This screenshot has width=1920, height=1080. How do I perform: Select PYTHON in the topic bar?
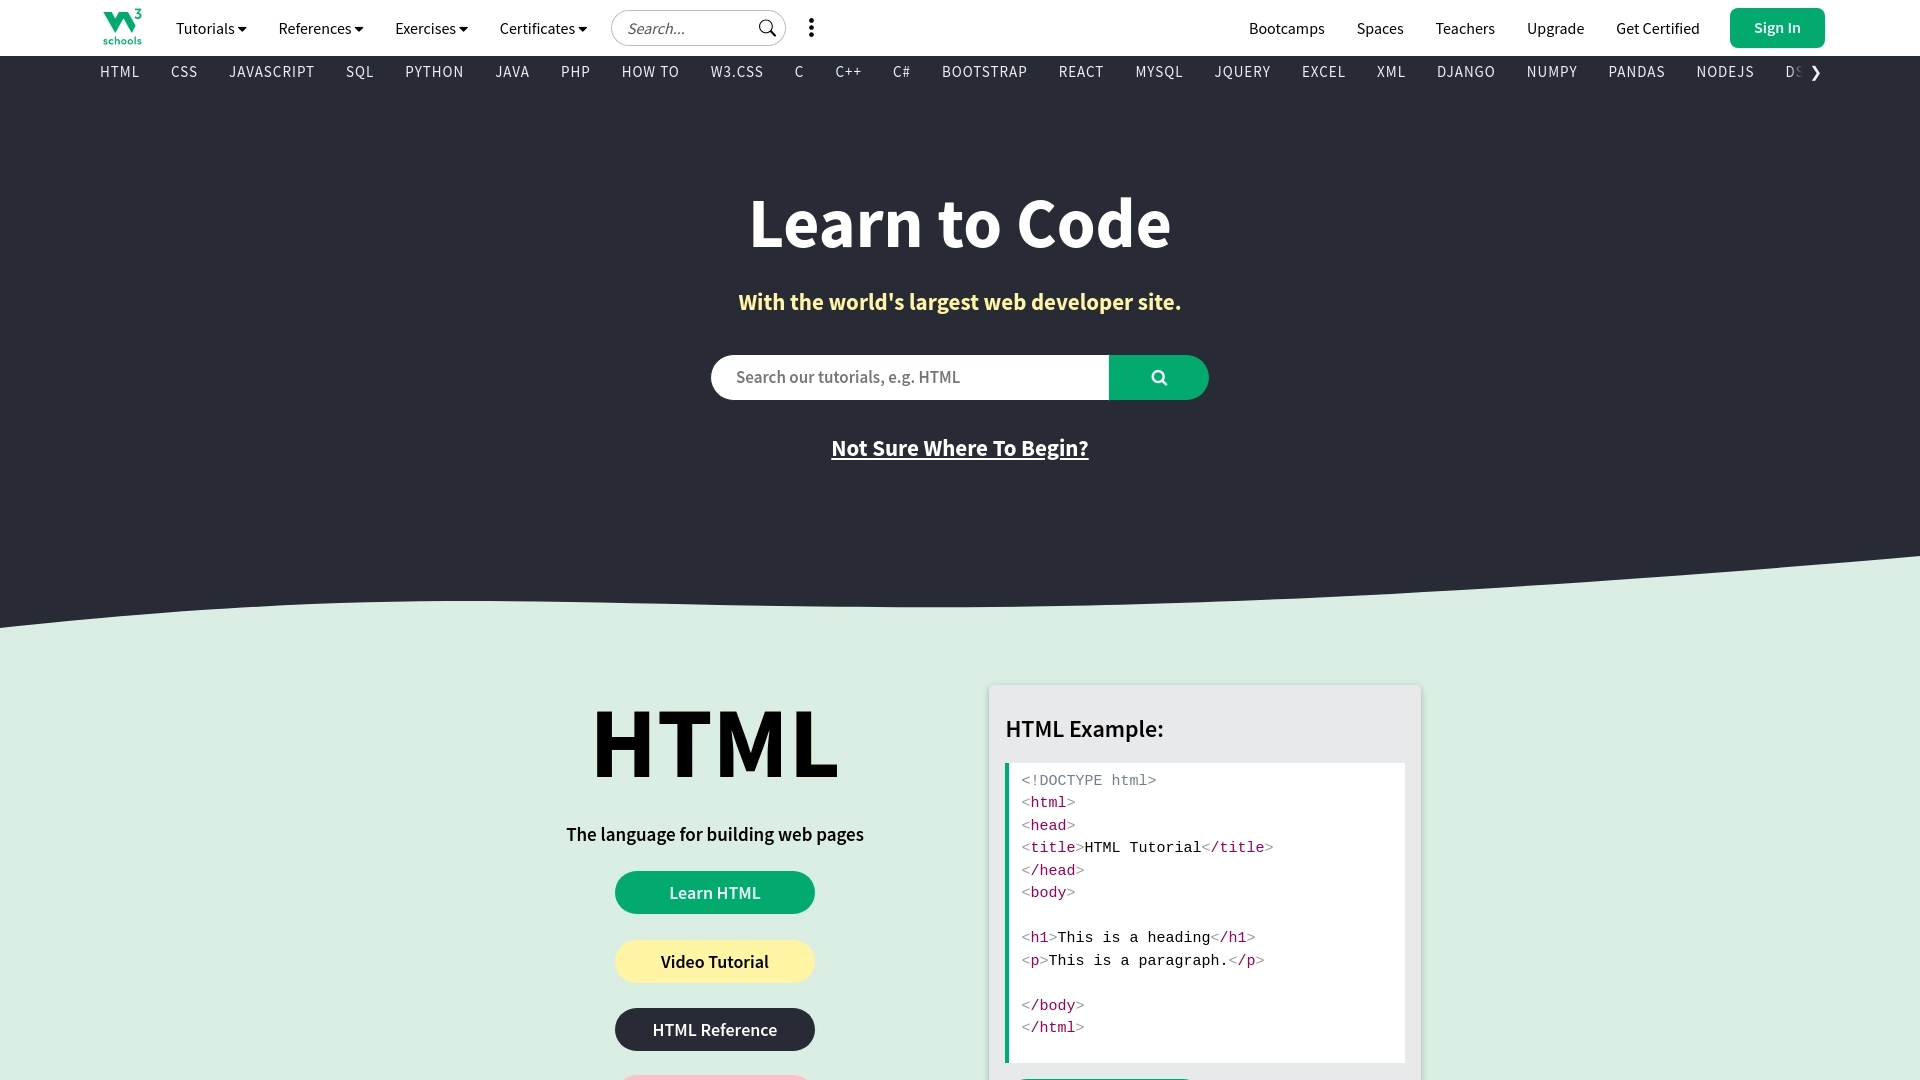(x=434, y=72)
